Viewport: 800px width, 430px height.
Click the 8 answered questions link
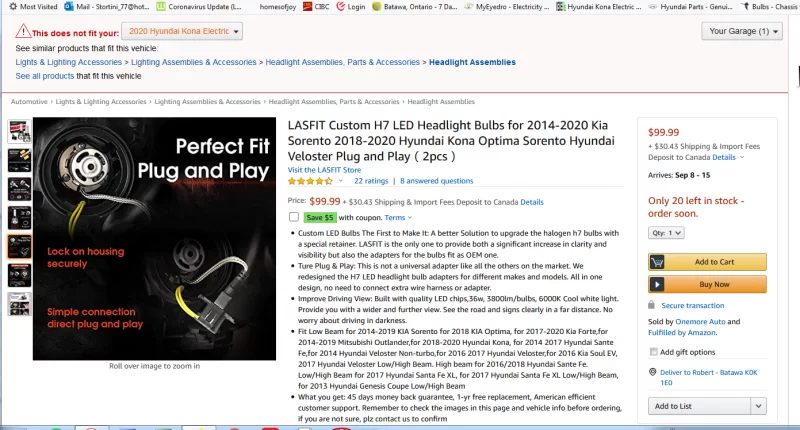click(436, 181)
